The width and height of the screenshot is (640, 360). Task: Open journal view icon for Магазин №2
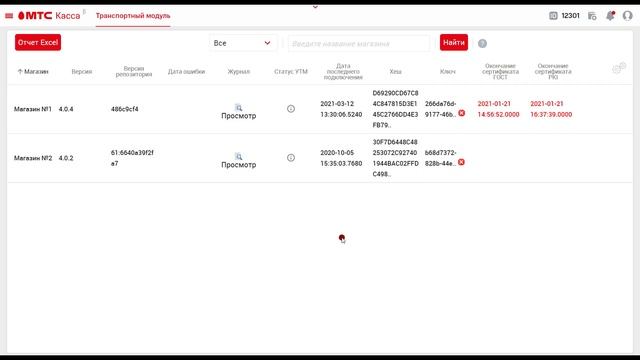click(x=239, y=157)
